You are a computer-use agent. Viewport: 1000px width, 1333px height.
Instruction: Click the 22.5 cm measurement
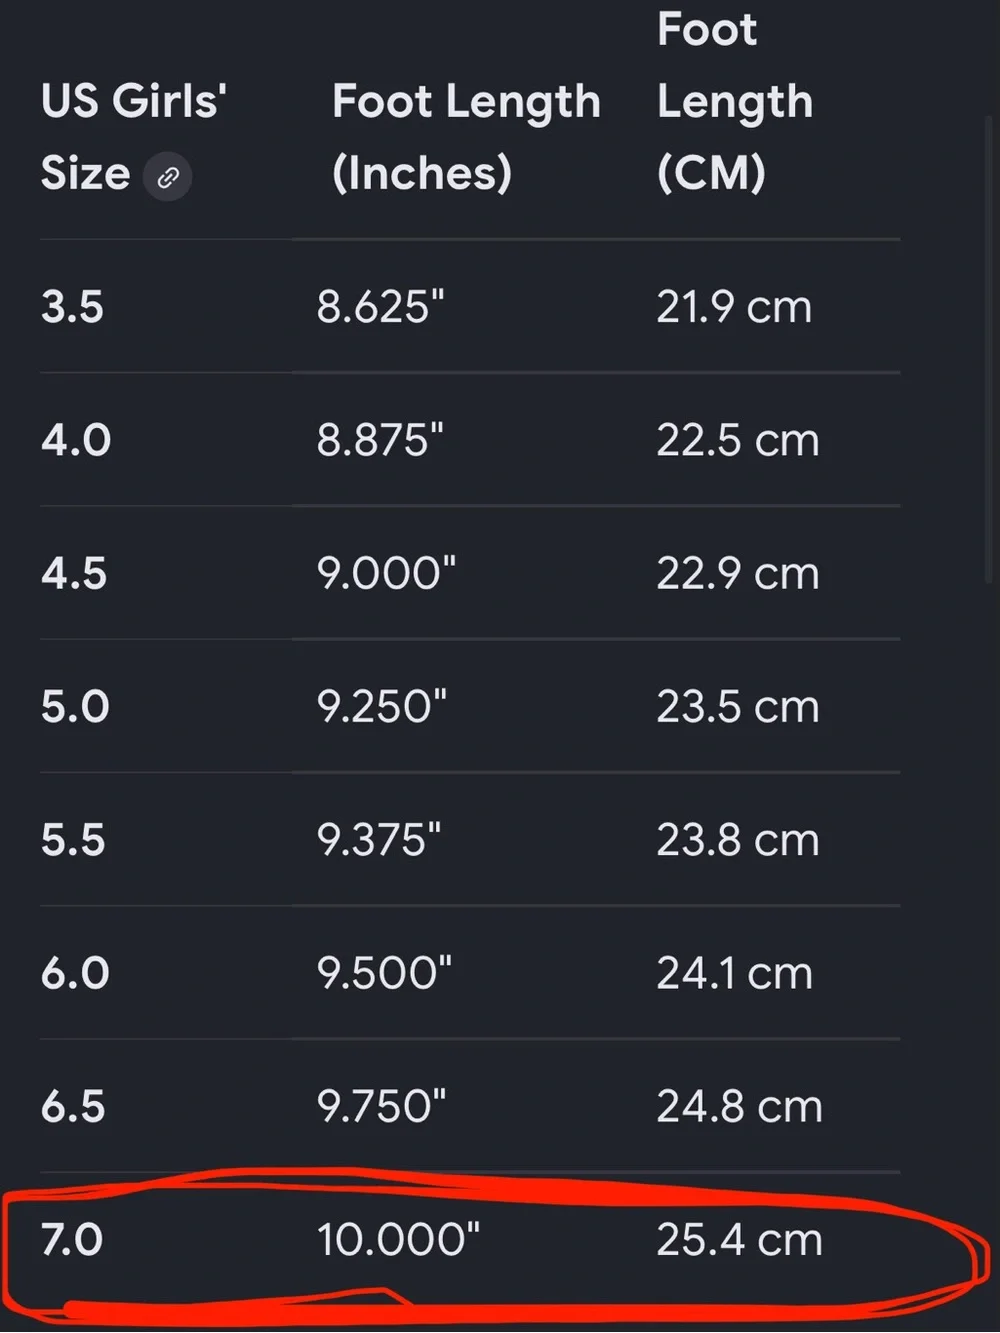pyautogui.click(x=738, y=440)
